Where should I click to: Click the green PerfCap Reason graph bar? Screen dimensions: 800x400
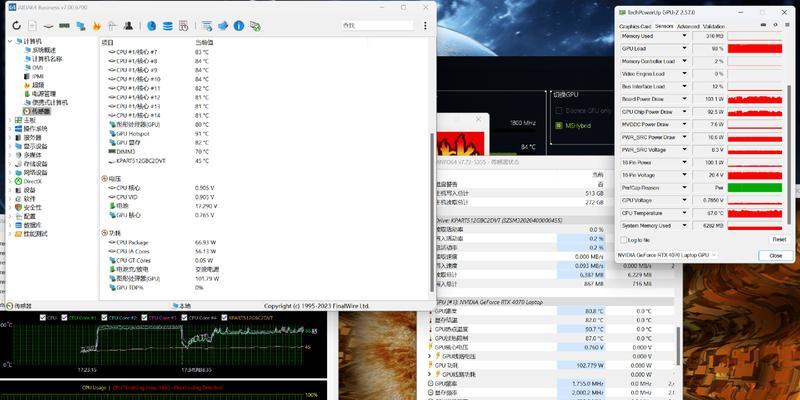(754, 188)
